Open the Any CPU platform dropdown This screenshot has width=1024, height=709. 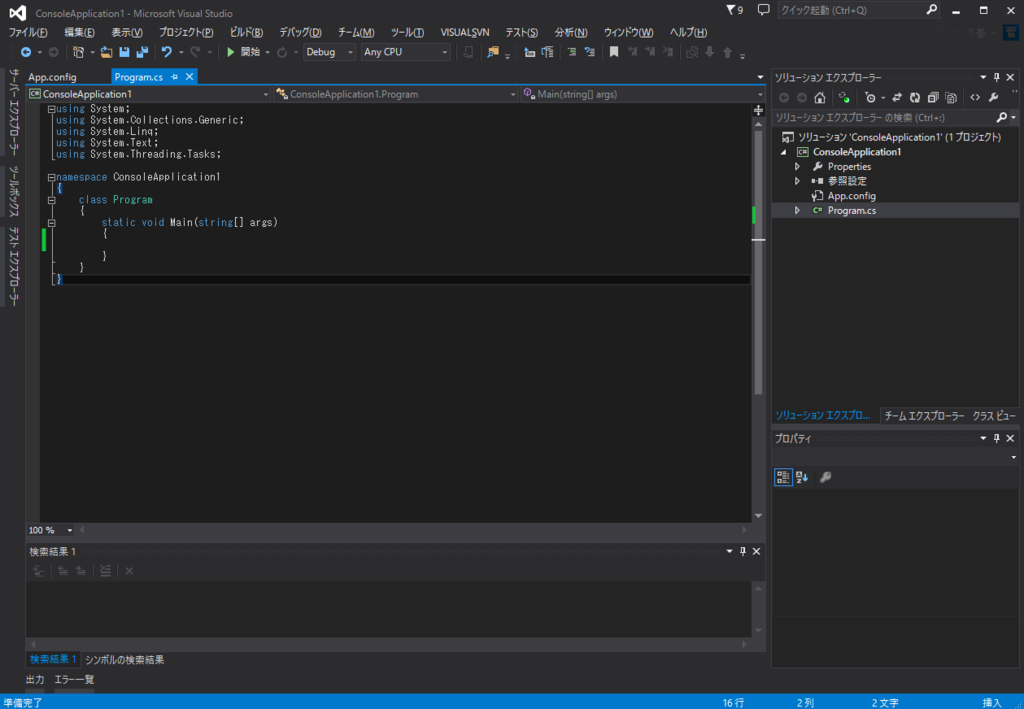(x=406, y=52)
